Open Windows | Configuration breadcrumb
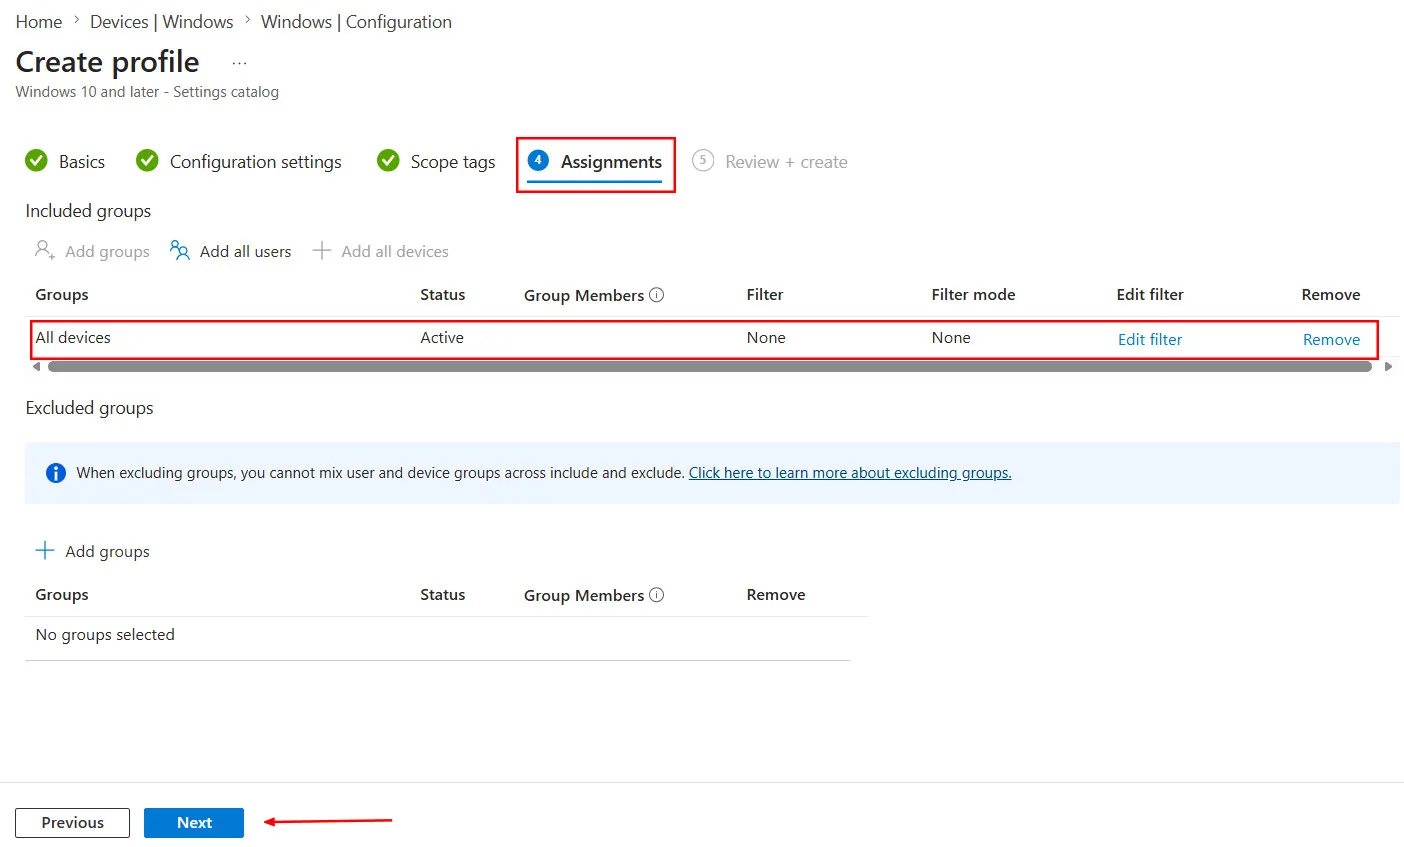Viewport: 1404px width, 847px height. click(356, 22)
